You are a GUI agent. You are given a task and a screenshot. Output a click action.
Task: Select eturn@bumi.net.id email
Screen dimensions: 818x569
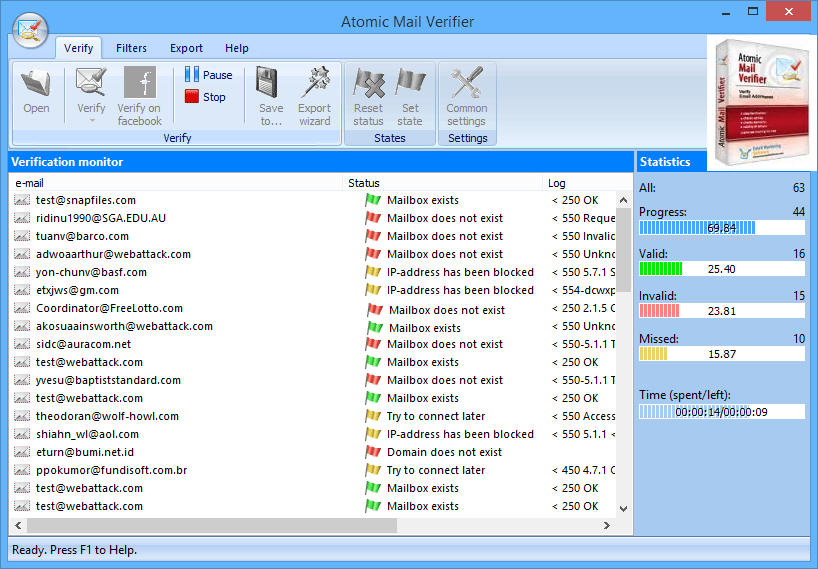pos(85,452)
